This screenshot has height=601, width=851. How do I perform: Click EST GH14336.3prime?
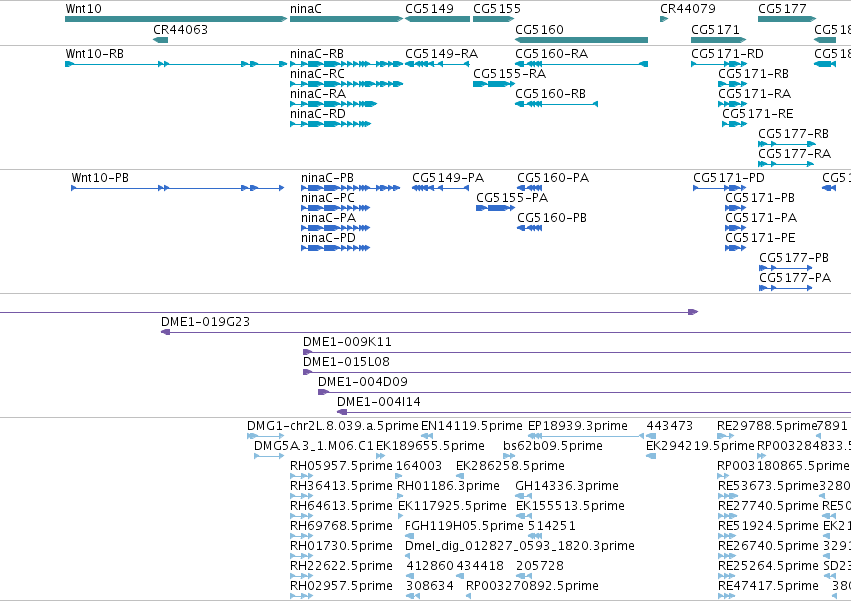point(523,496)
